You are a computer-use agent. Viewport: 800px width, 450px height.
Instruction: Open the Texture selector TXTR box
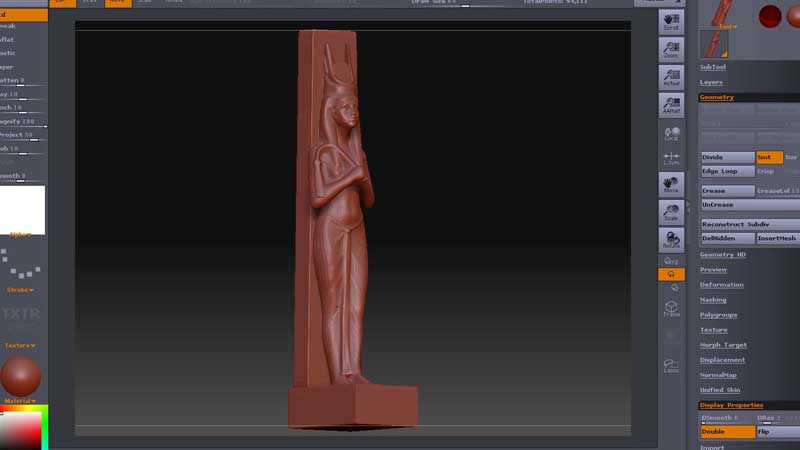click(x=20, y=313)
